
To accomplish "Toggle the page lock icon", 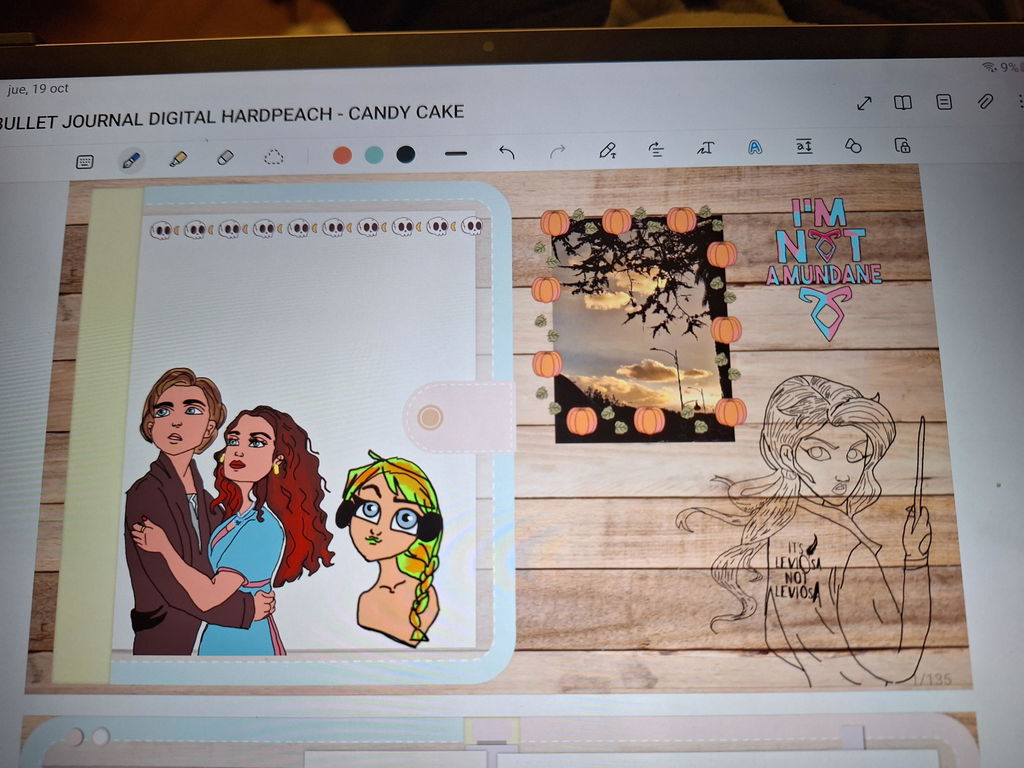I will (903, 144).
